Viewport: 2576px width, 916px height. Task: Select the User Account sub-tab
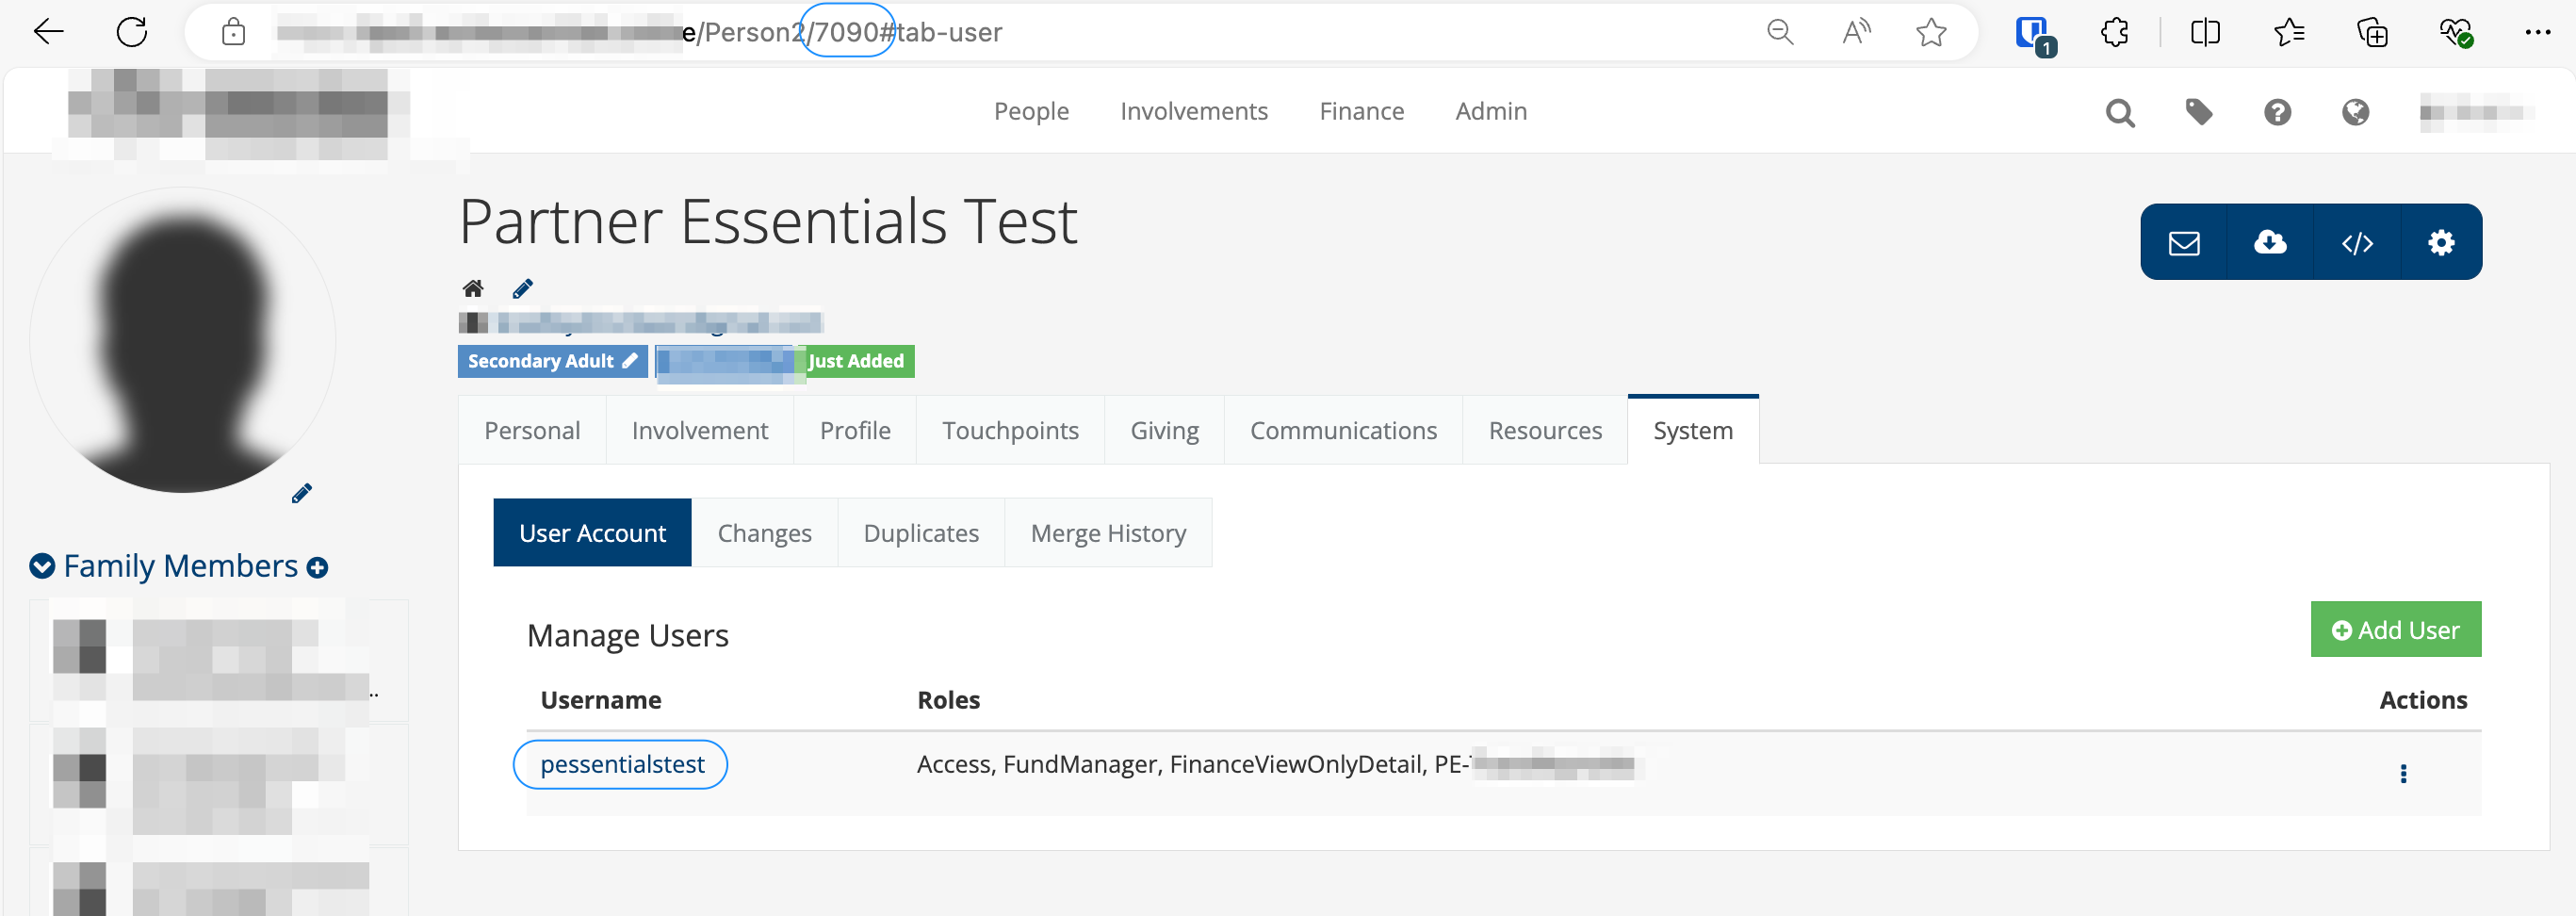[592, 533]
